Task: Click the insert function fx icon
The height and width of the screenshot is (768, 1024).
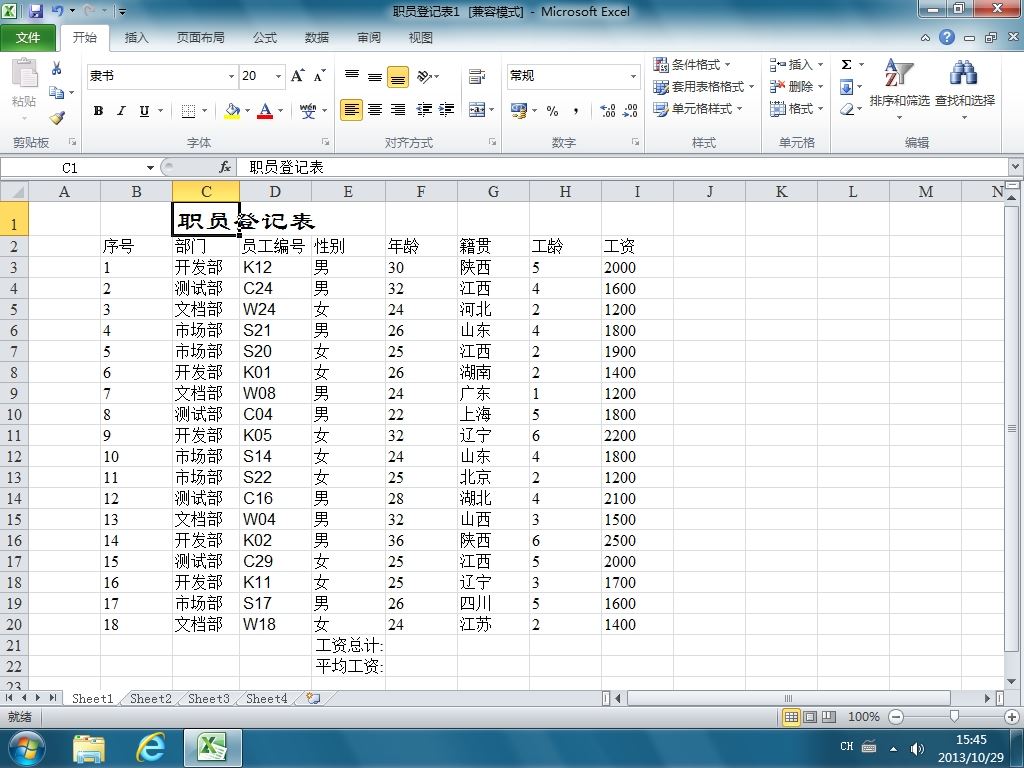Action: click(x=225, y=168)
